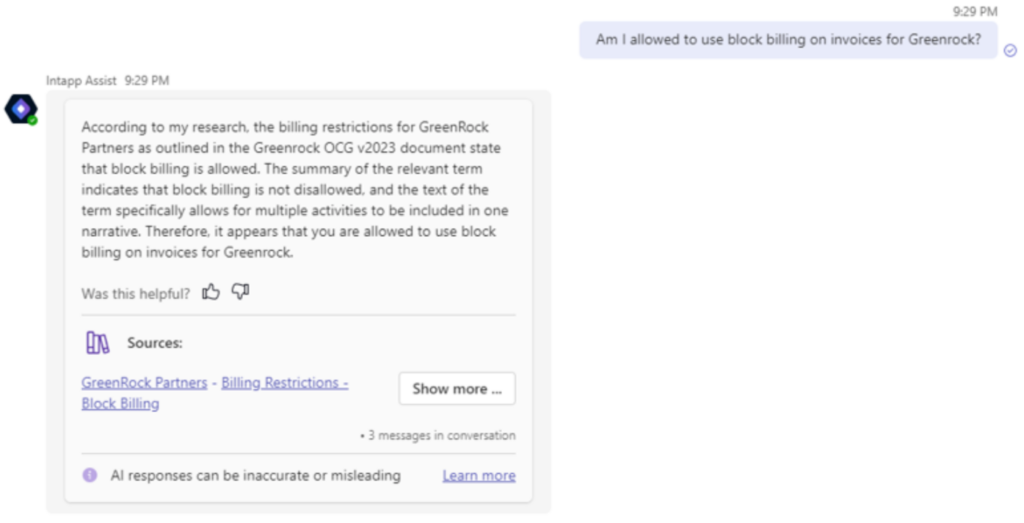Click the read receipt checkmark icon
Screen dimensions: 1024x523
1010,50
